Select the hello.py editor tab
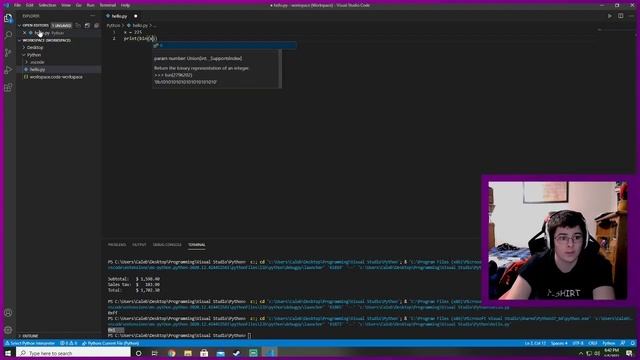Viewport: 640px width, 360px height. pos(119,16)
